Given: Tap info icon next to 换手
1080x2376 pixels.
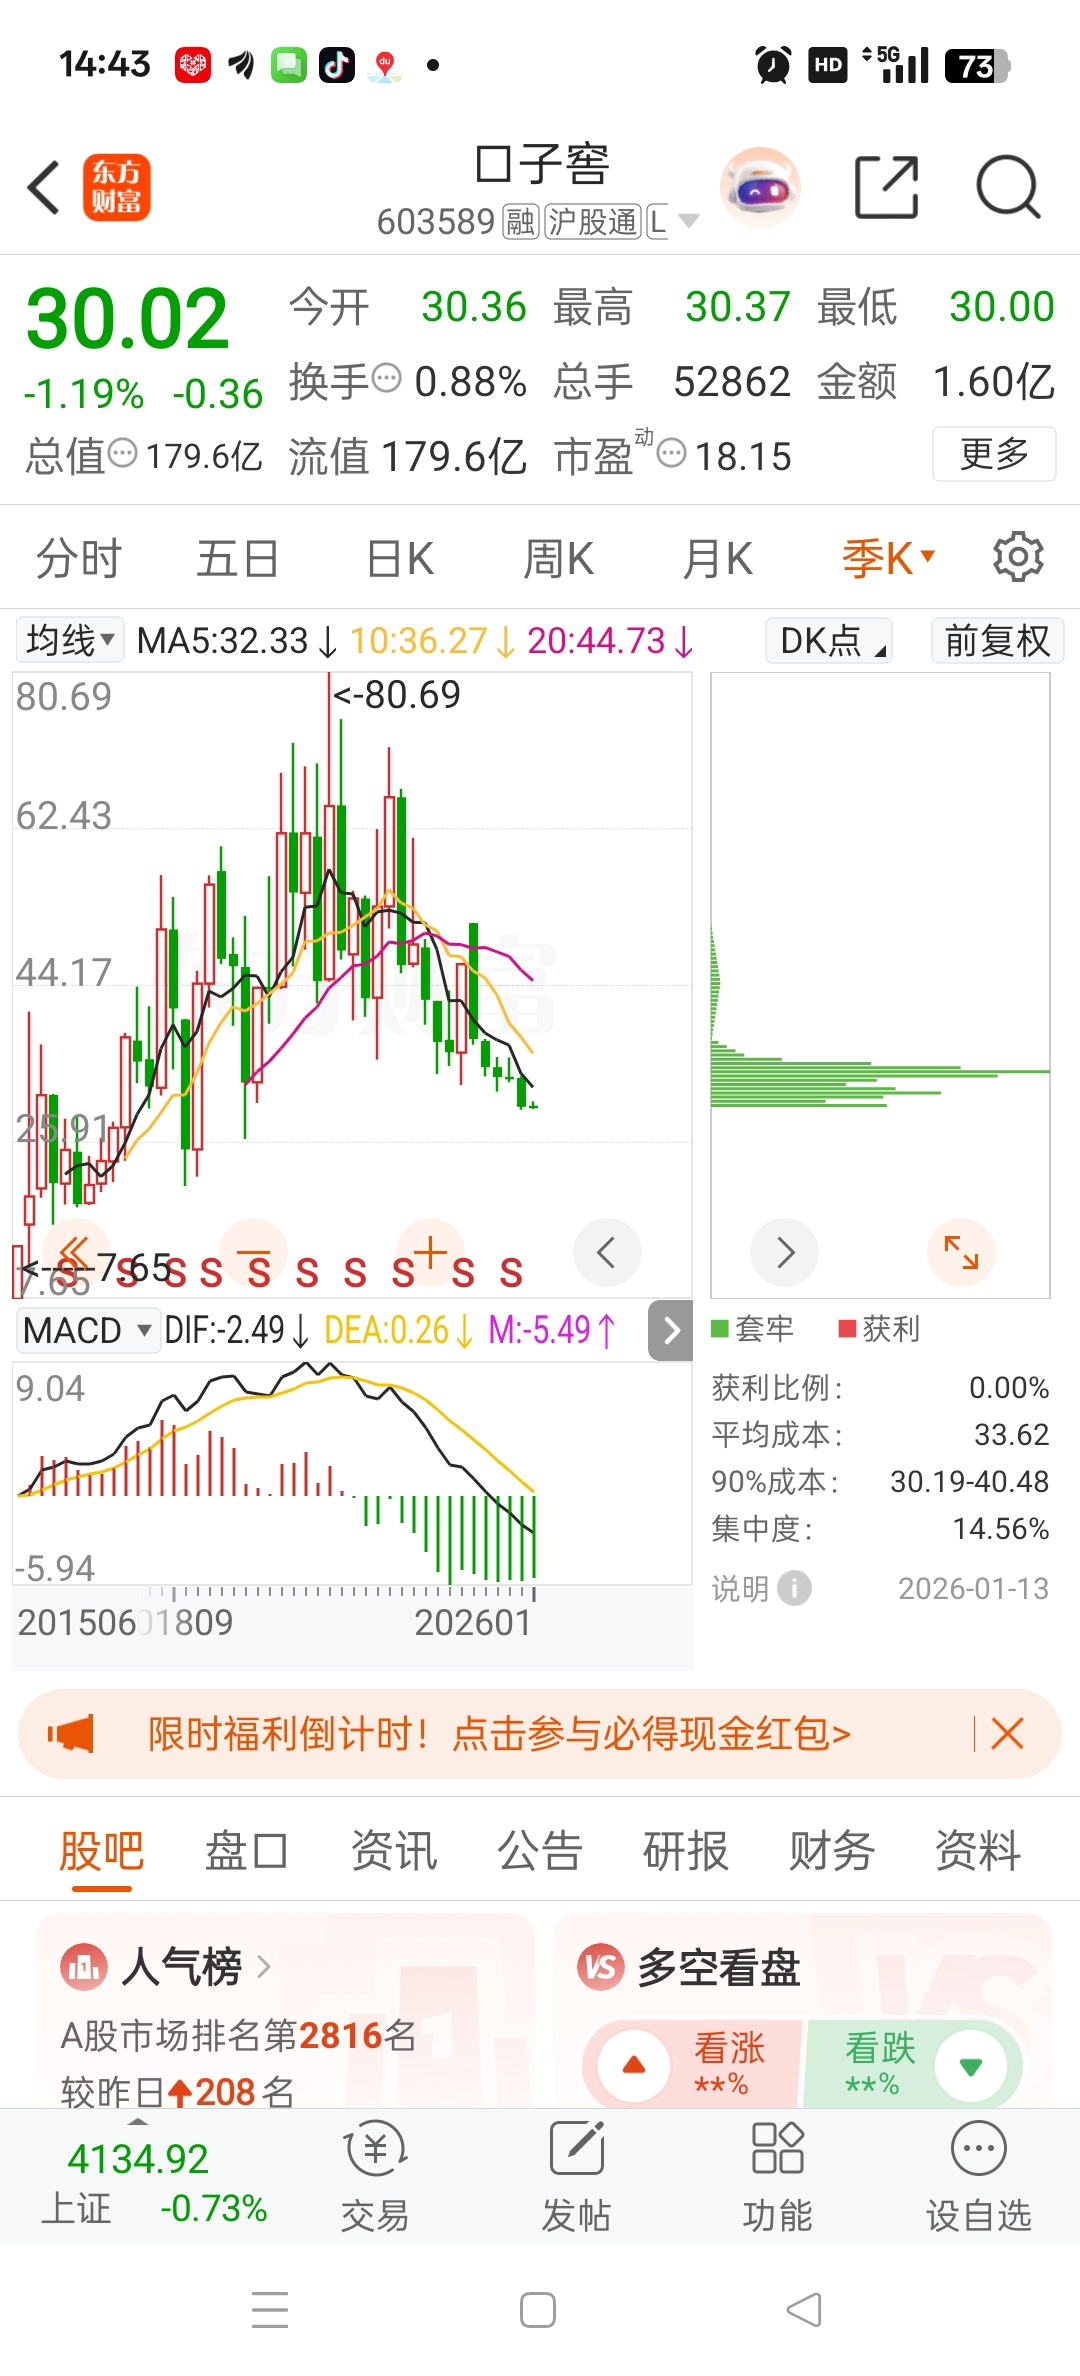Looking at the screenshot, I should 387,379.
